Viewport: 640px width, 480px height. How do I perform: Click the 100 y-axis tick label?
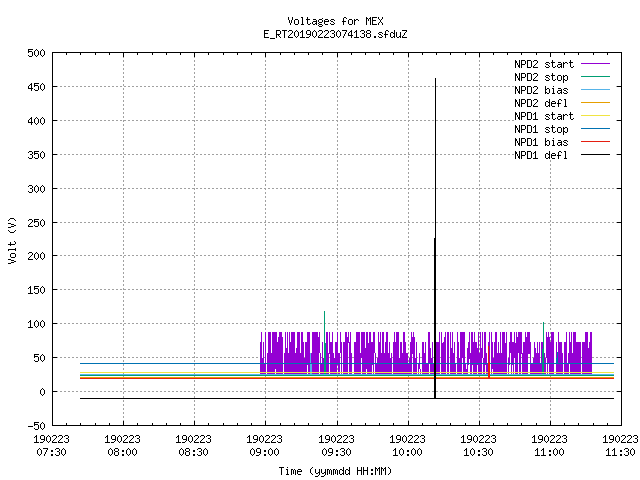click(x=36, y=324)
